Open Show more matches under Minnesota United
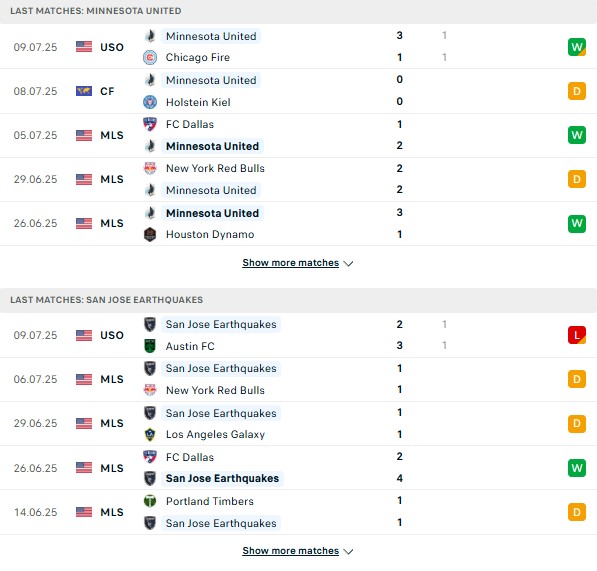 [x=291, y=263]
